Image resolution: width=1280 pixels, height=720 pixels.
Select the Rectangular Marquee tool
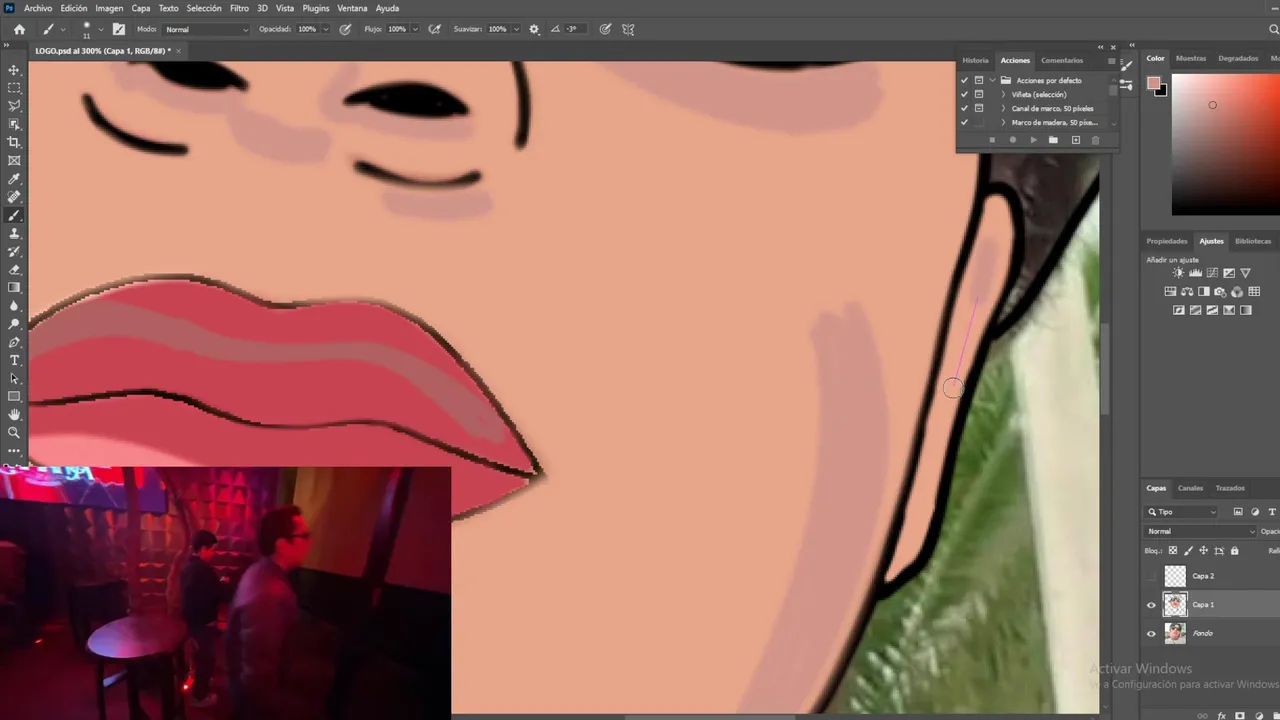(14, 88)
